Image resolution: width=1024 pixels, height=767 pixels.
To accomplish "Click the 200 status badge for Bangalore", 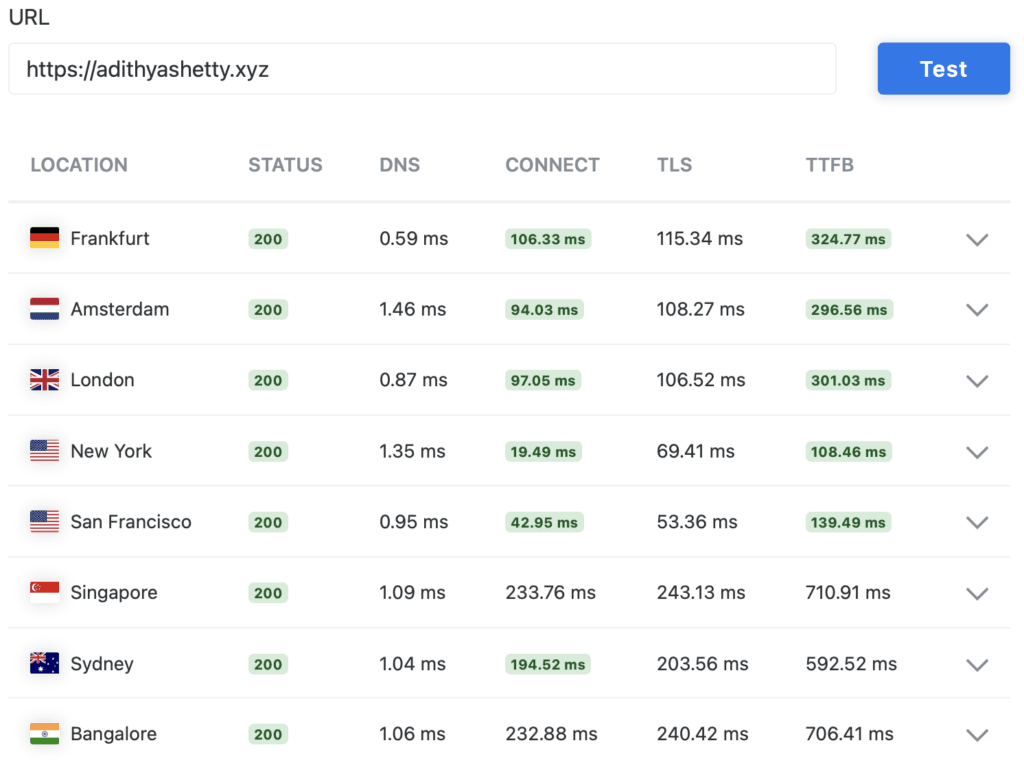I will [x=268, y=734].
